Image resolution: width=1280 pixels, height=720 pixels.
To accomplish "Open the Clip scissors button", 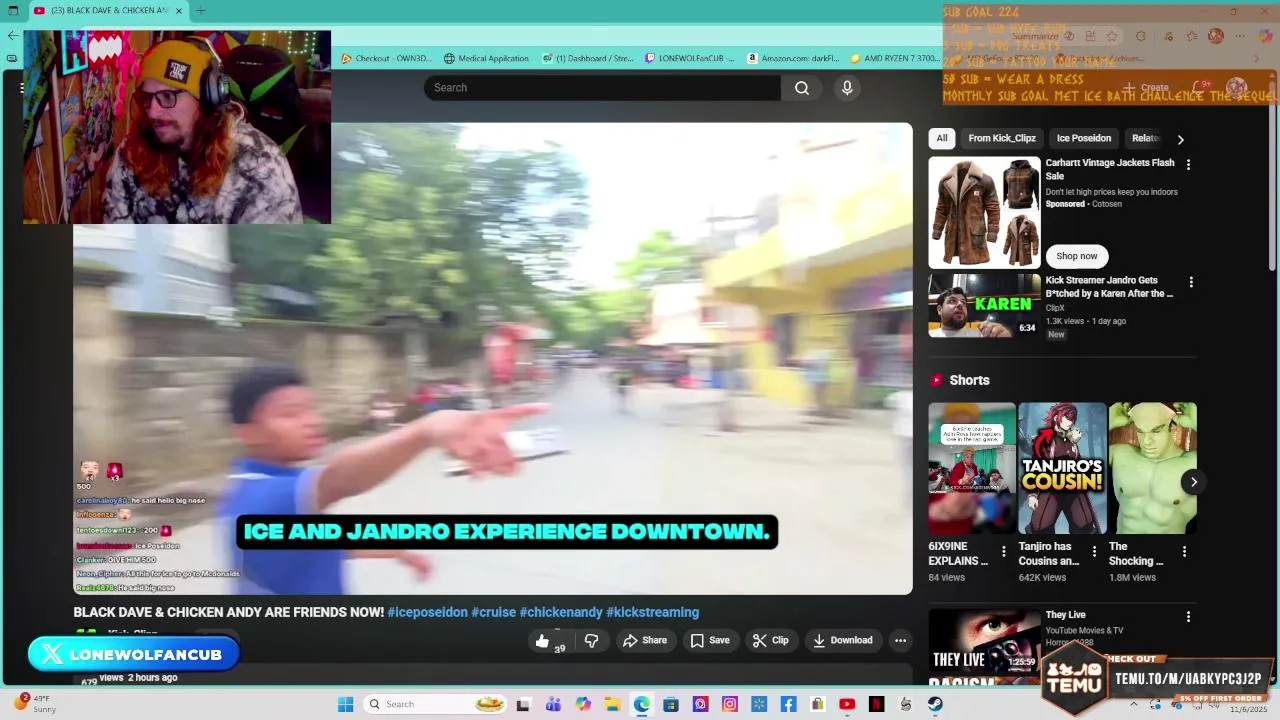I will (x=771, y=641).
